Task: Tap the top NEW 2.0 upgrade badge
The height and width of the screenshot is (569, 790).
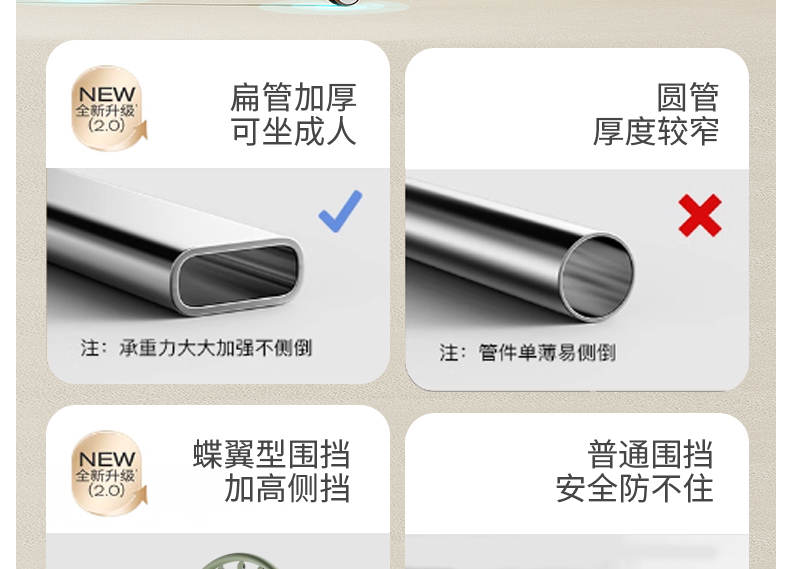Action: pos(109,108)
